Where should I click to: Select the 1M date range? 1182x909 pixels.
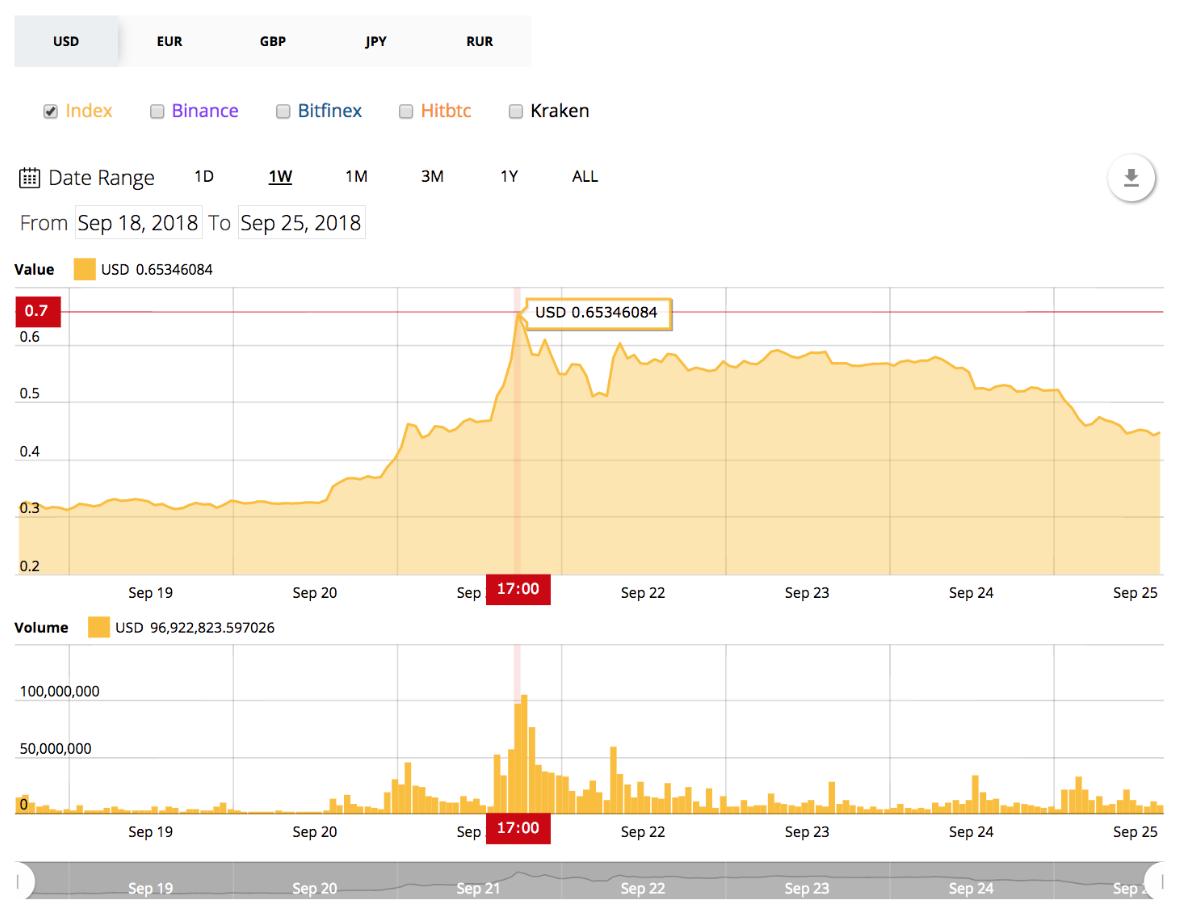pos(356,177)
